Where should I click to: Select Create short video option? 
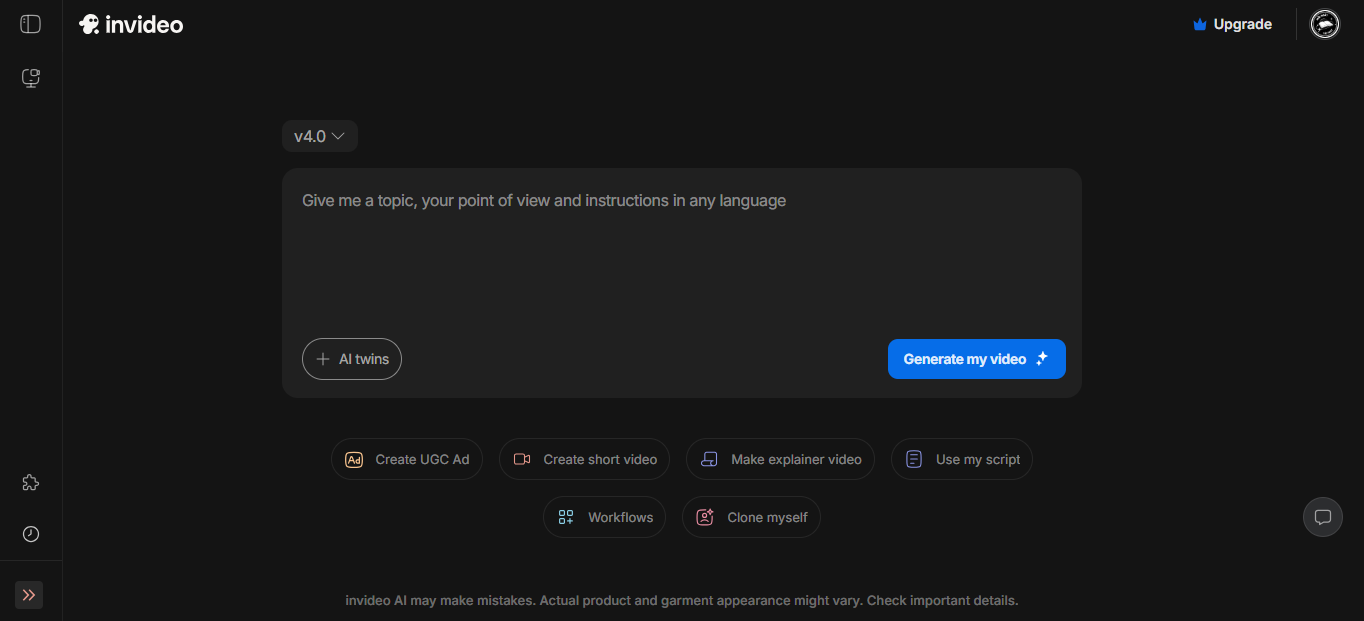tap(585, 460)
